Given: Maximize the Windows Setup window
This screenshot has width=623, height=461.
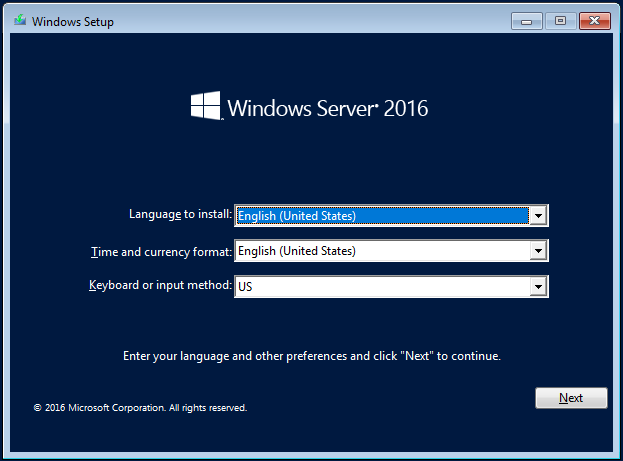Looking at the screenshot, I should [560, 21].
